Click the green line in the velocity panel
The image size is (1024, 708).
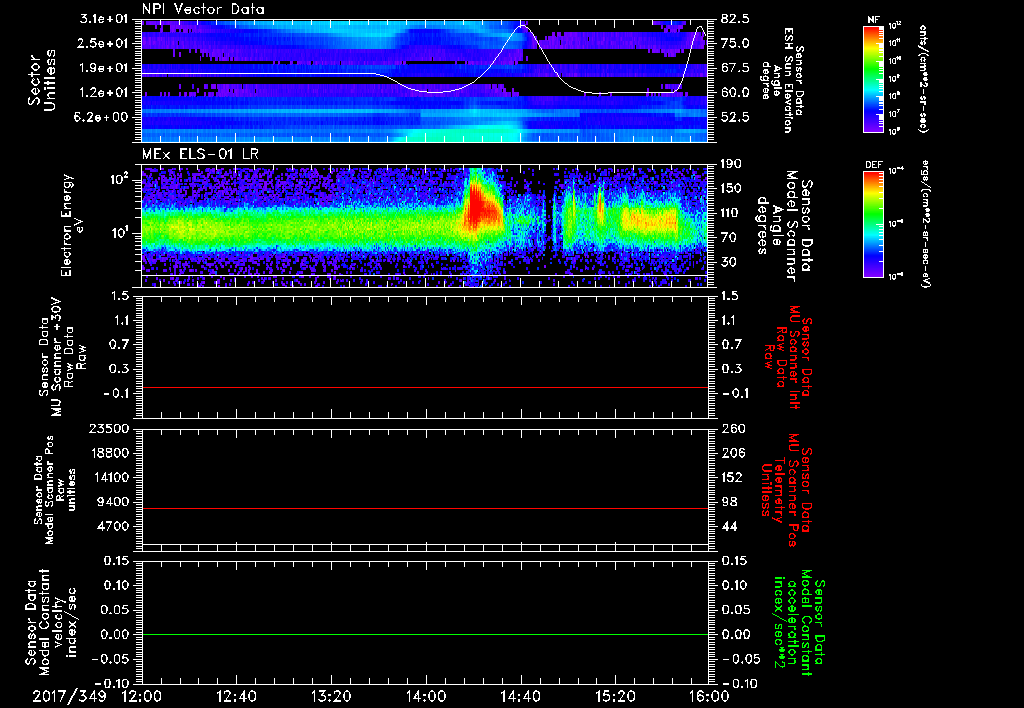click(x=425, y=634)
